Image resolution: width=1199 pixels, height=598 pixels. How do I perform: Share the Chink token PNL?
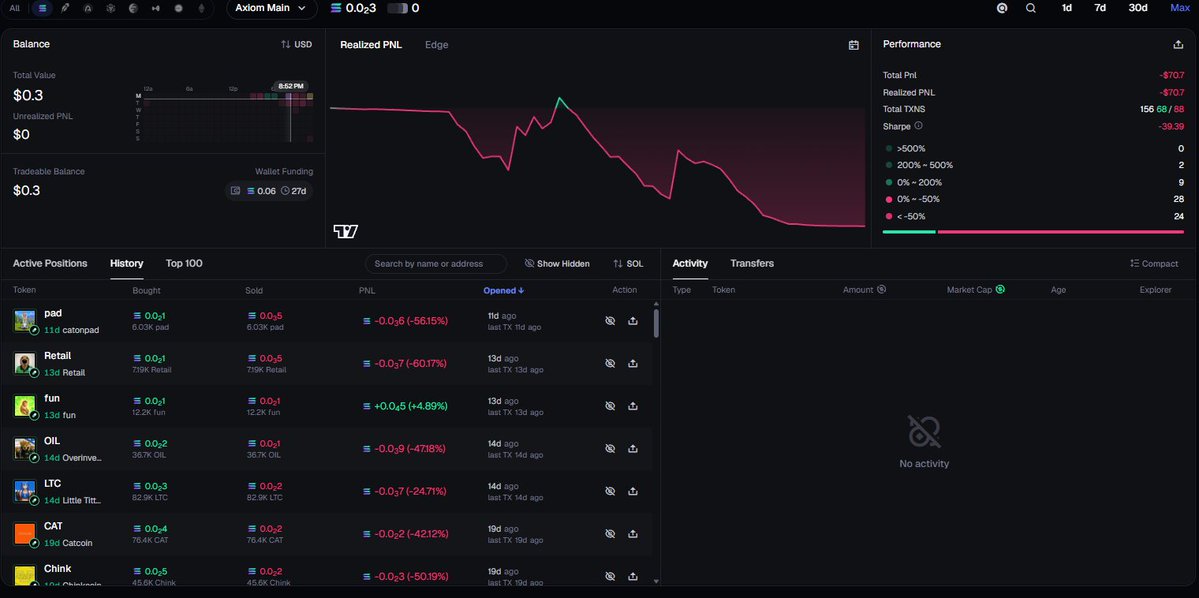632,576
